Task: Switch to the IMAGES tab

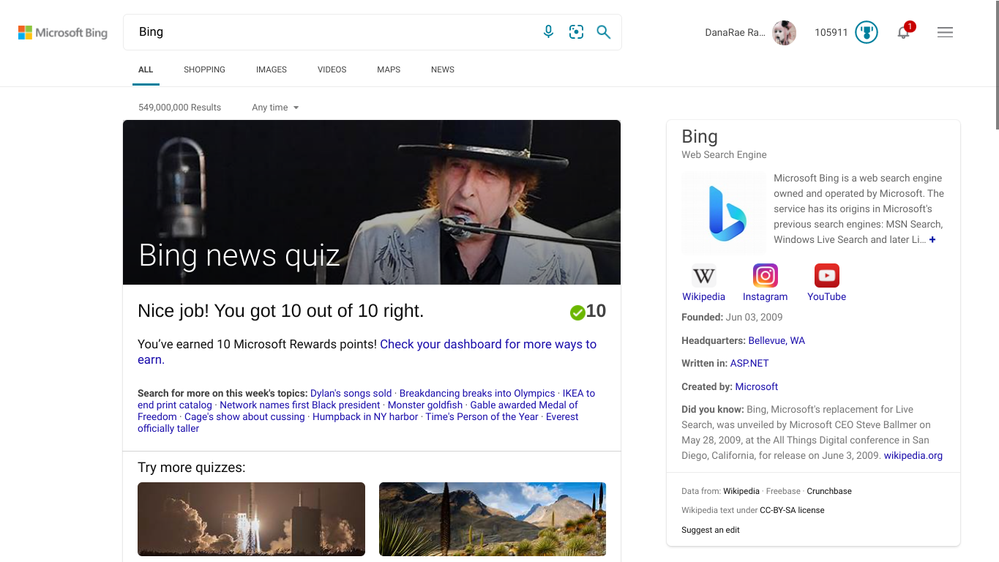Action: tap(271, 69)
